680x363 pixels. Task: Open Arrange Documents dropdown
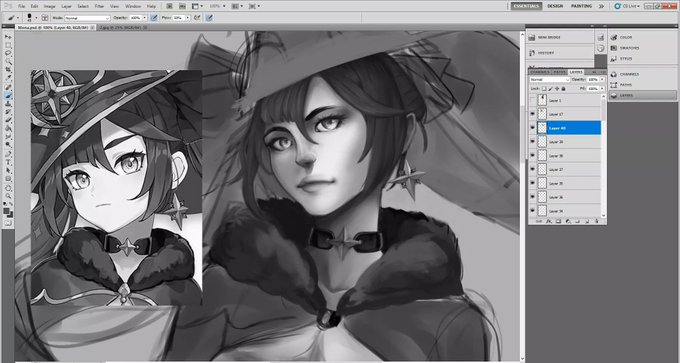click(x=237, y=6)
